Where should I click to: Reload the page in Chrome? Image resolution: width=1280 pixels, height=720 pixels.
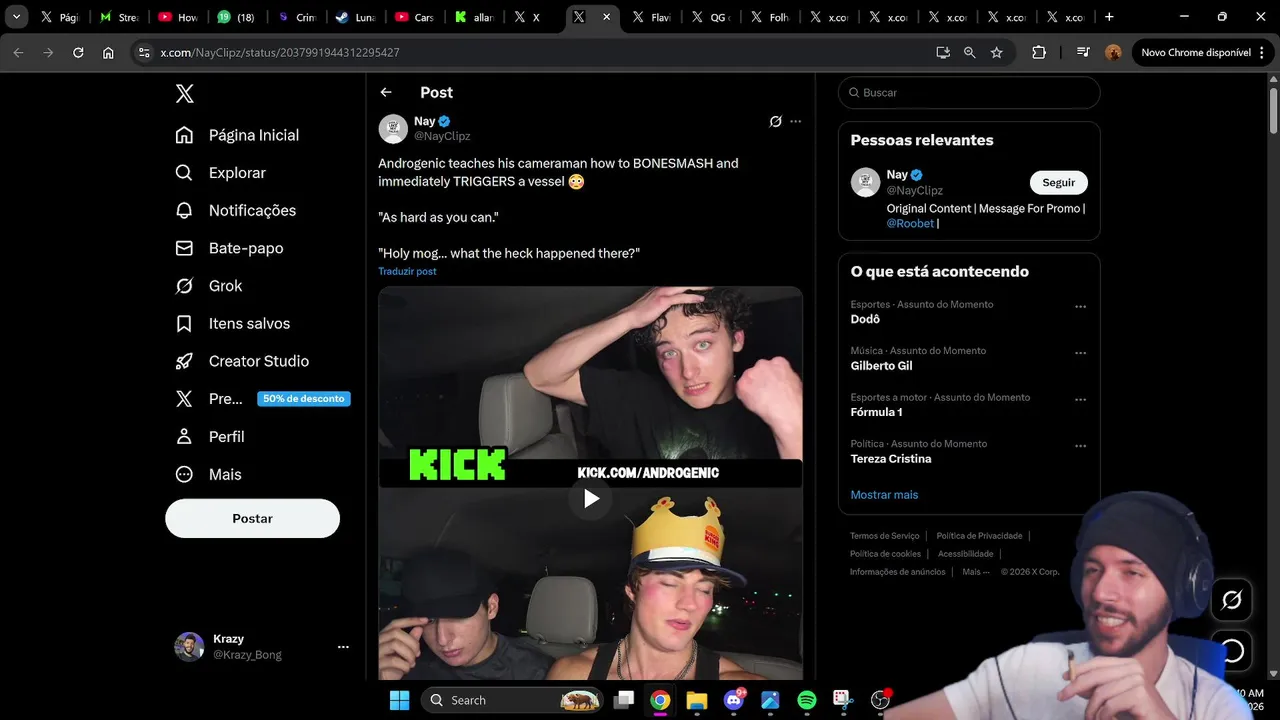tap(78, 52)
